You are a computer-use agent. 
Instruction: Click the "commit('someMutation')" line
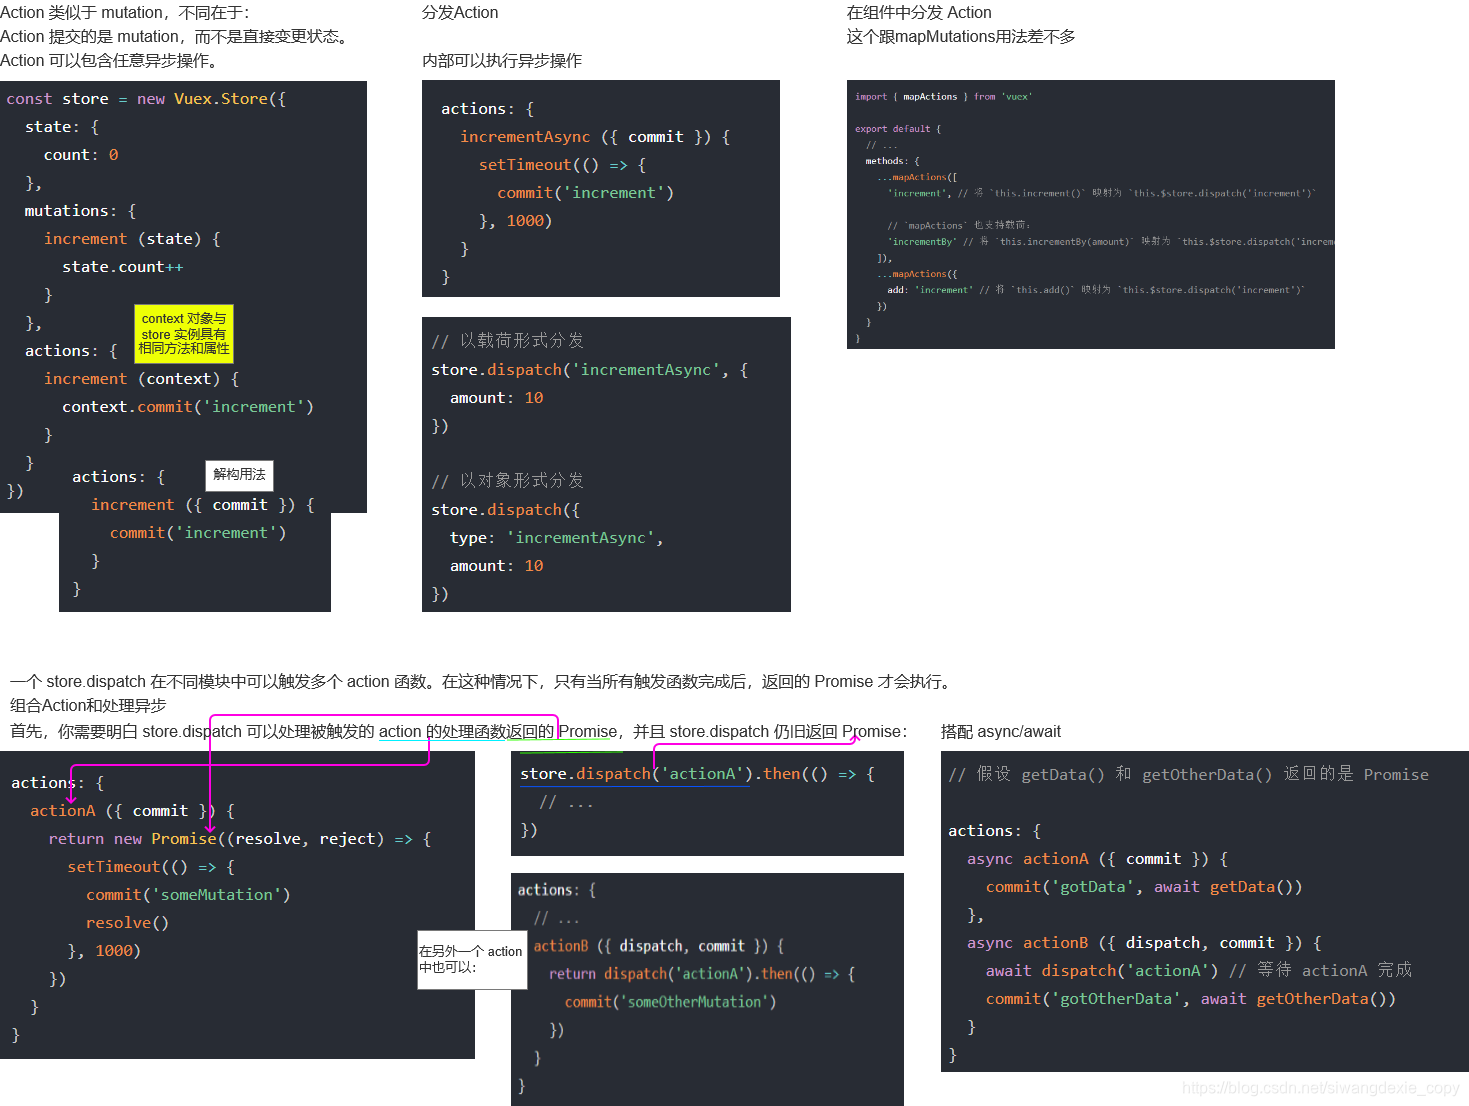[188, 895]
